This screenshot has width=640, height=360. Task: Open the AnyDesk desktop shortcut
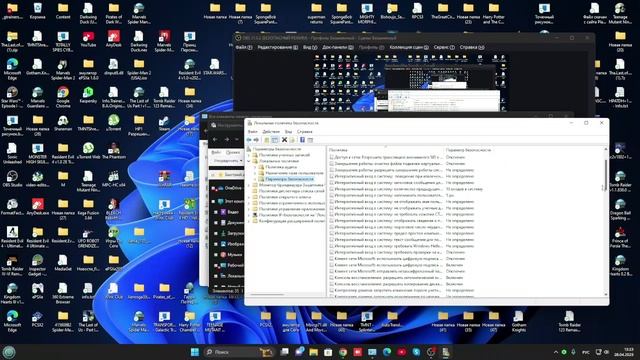113,39
